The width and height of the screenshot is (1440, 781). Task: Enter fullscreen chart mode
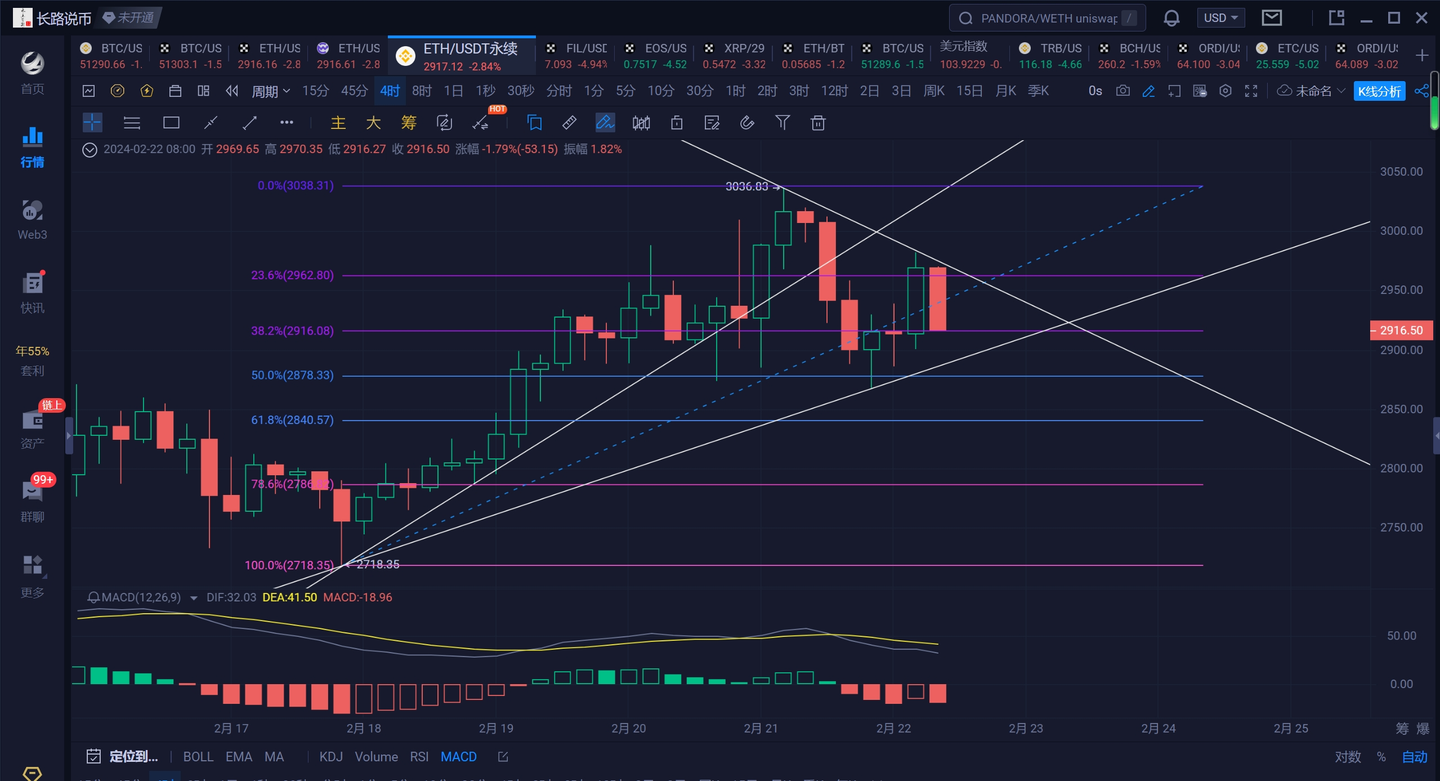click(1251, 91)
